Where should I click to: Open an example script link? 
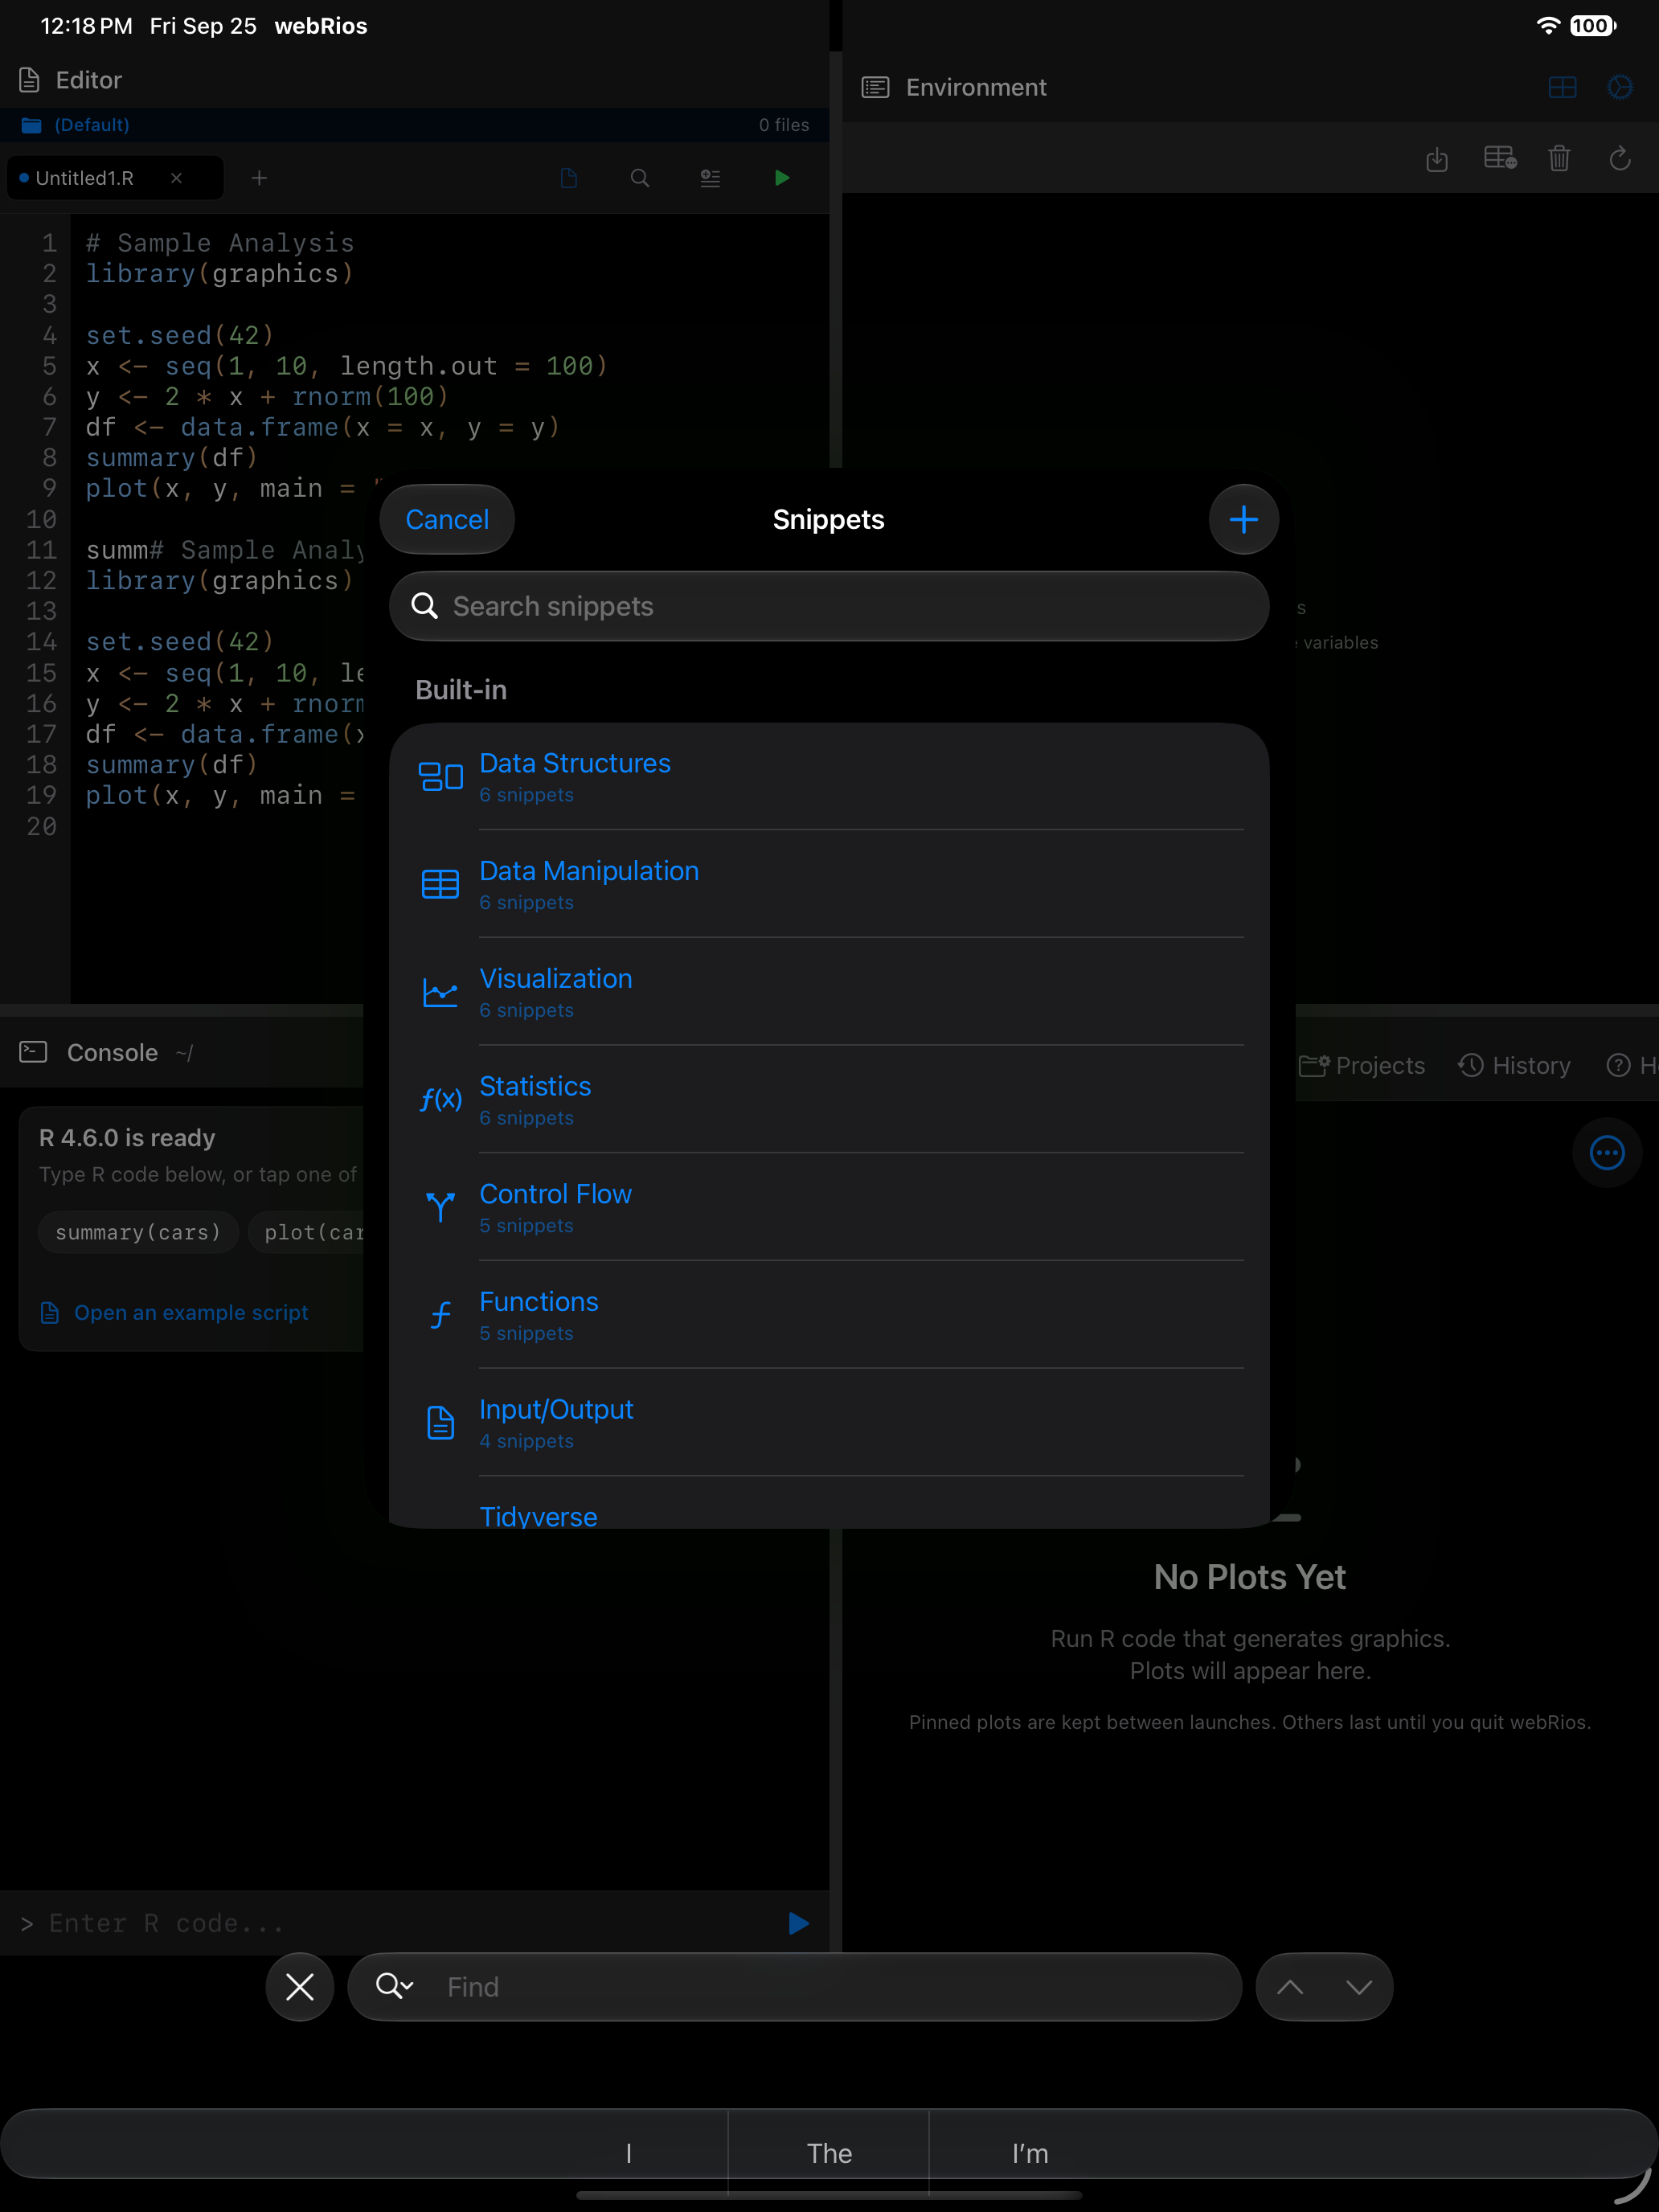[175, 1312]
